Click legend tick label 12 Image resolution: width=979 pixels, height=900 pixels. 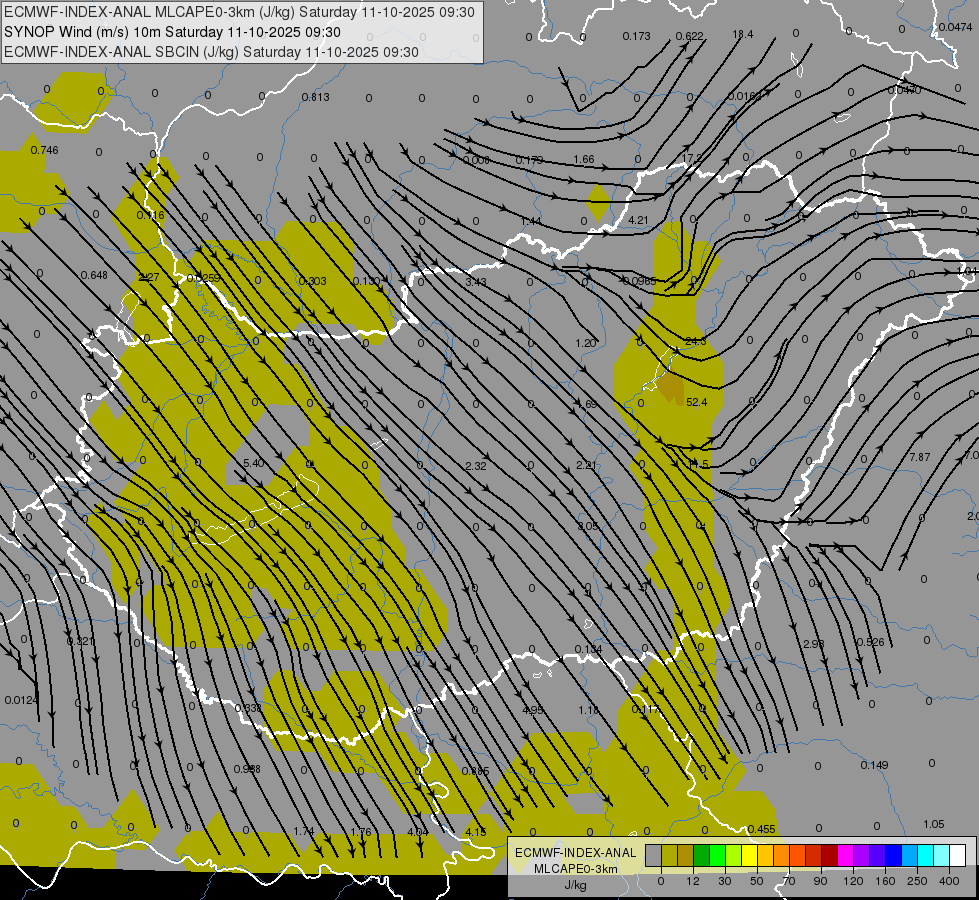(692, 881)
